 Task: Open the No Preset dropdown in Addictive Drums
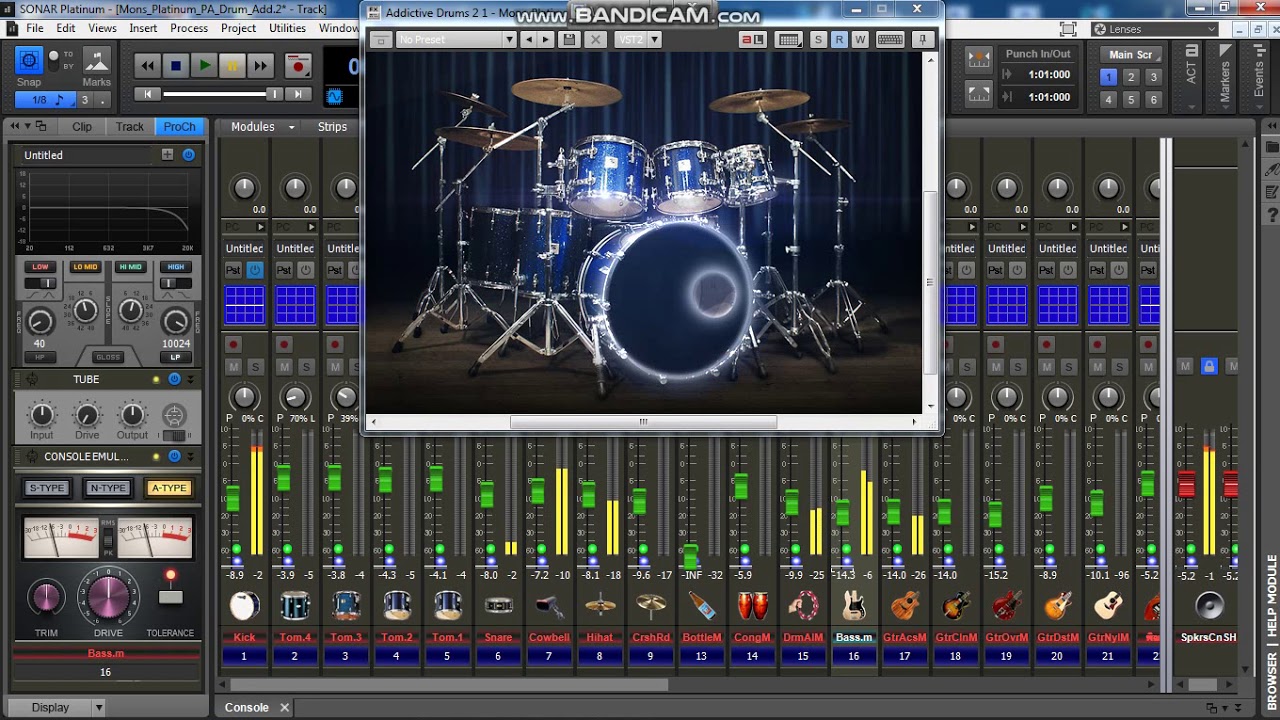(455, 40)
